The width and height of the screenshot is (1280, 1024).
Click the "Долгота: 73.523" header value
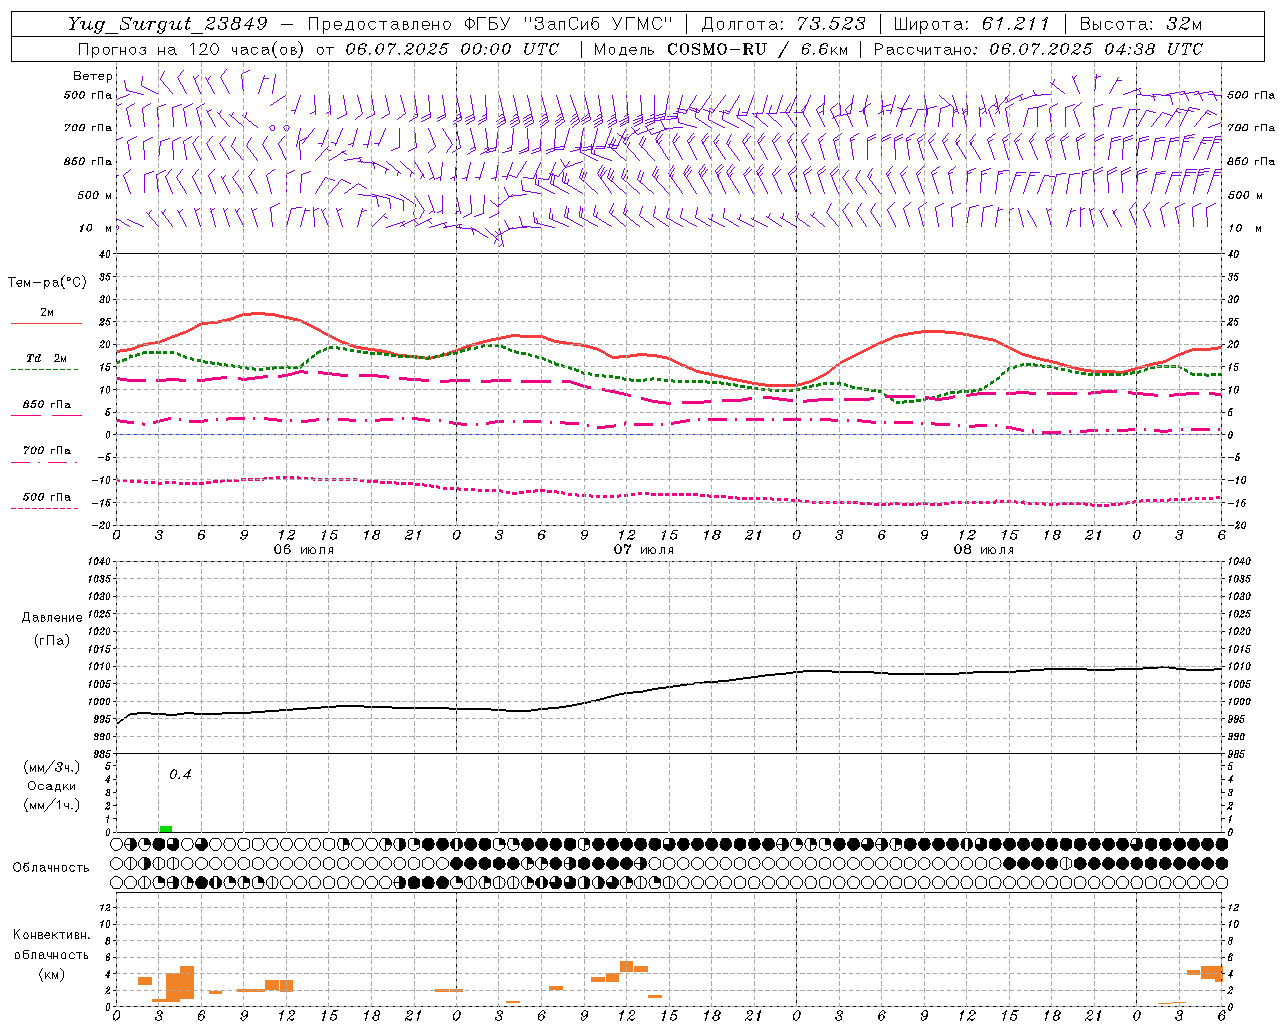[783, 24]
